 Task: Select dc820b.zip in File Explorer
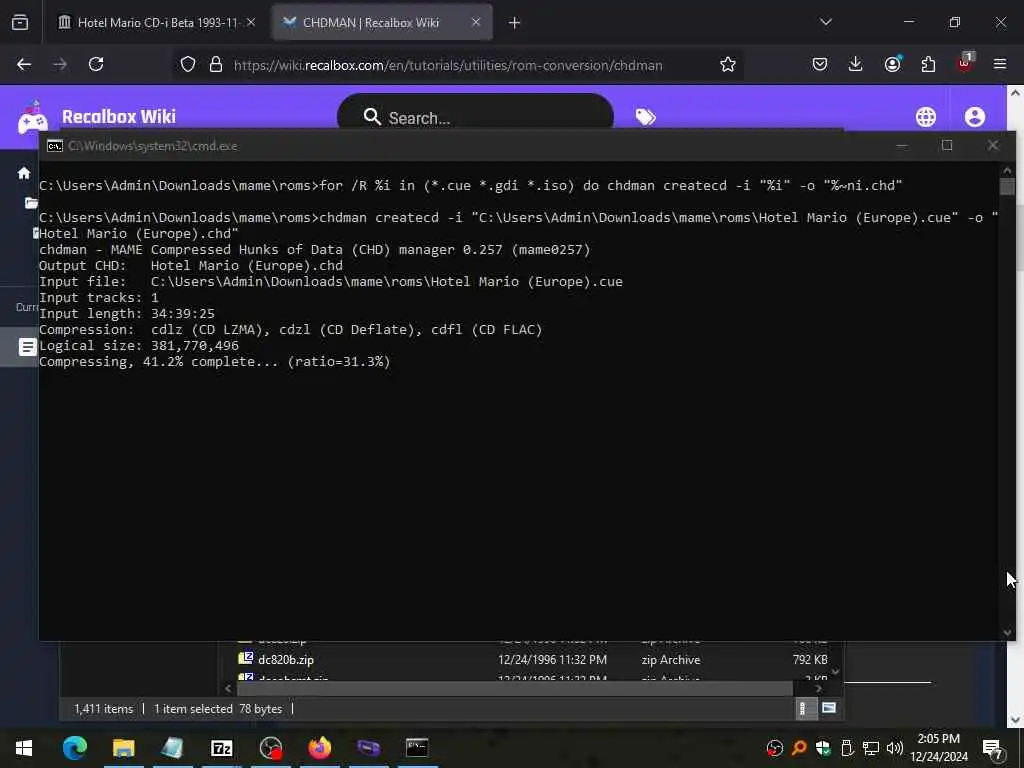(x=285, y=660)
